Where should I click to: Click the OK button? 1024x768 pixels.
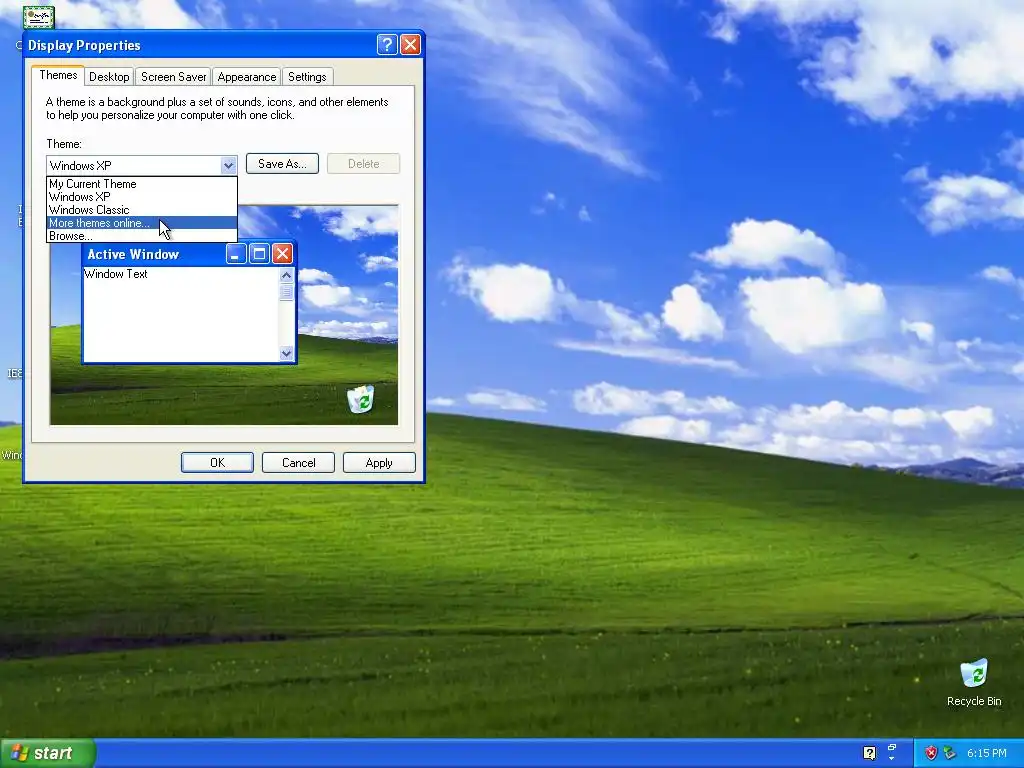coord(217,462)
